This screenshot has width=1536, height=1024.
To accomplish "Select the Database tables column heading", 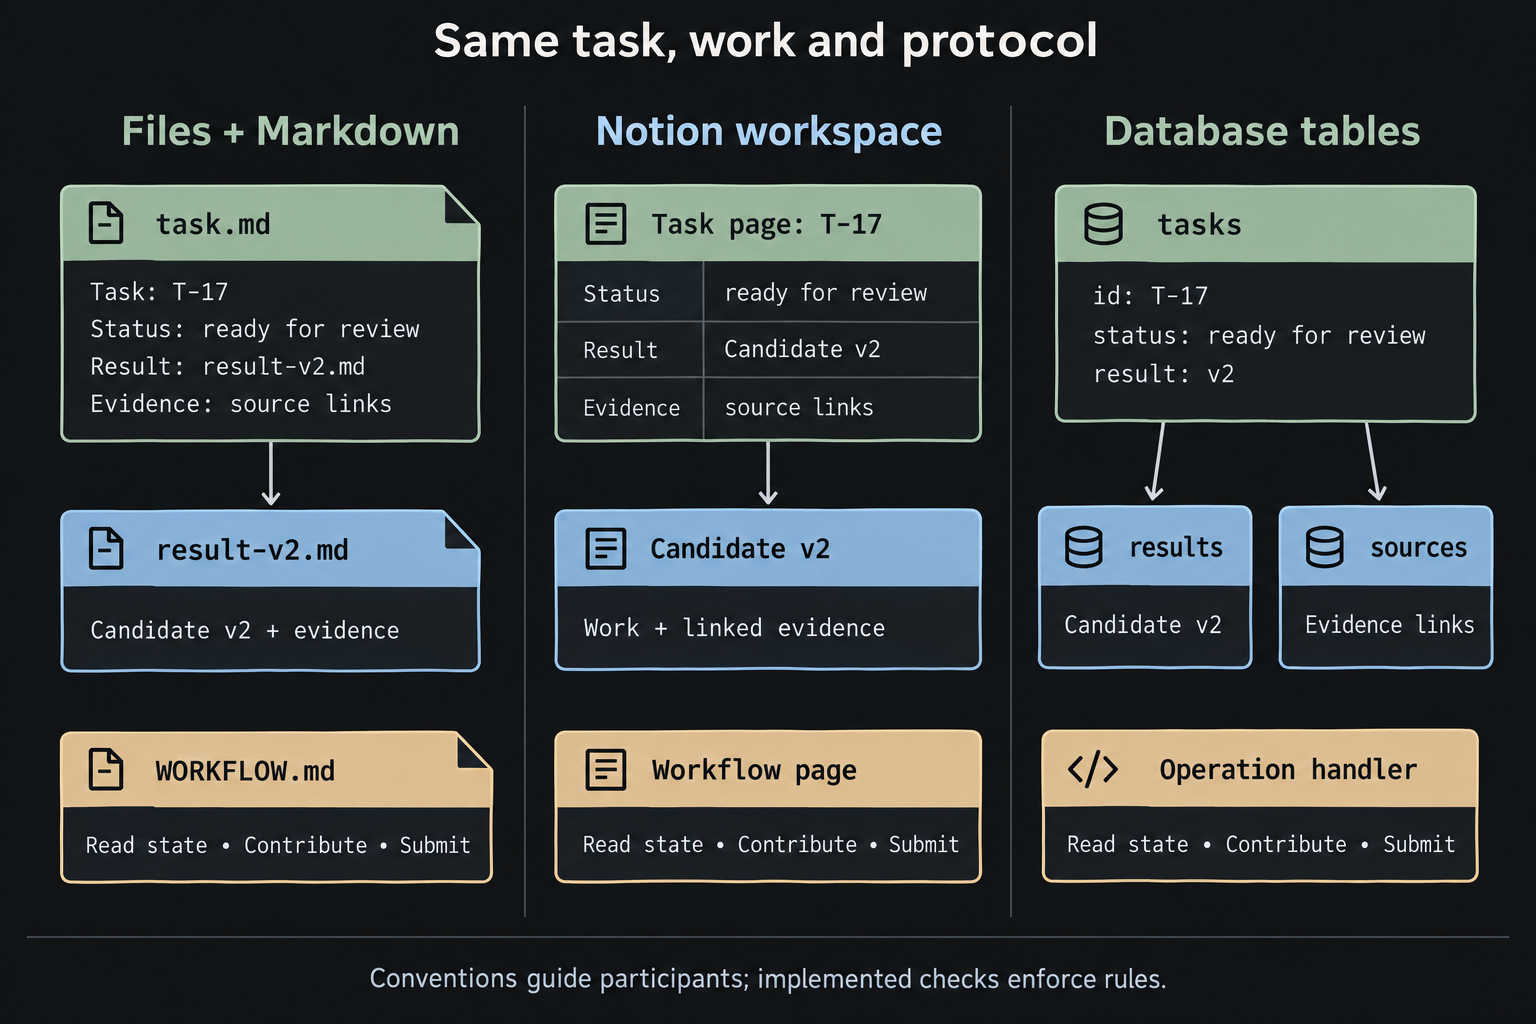I will coord(1262,131).
